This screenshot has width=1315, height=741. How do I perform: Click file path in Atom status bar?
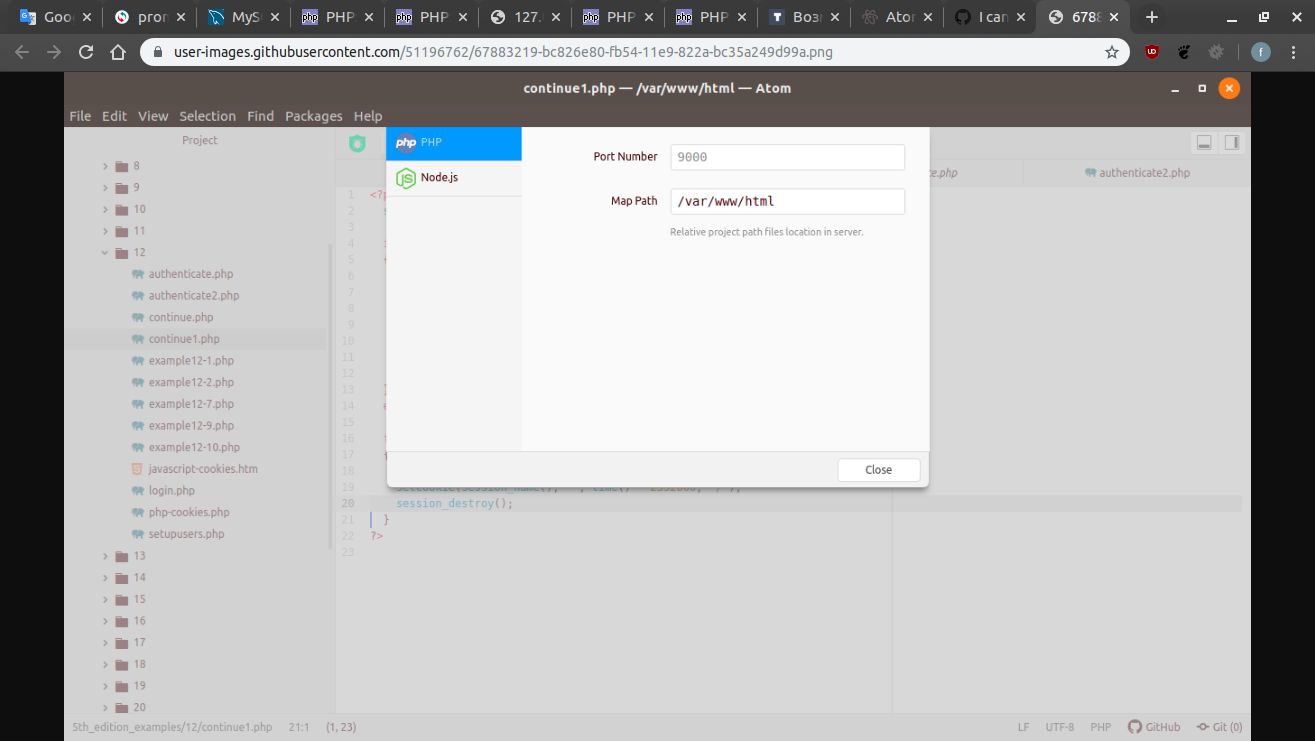tap(172, 727)
